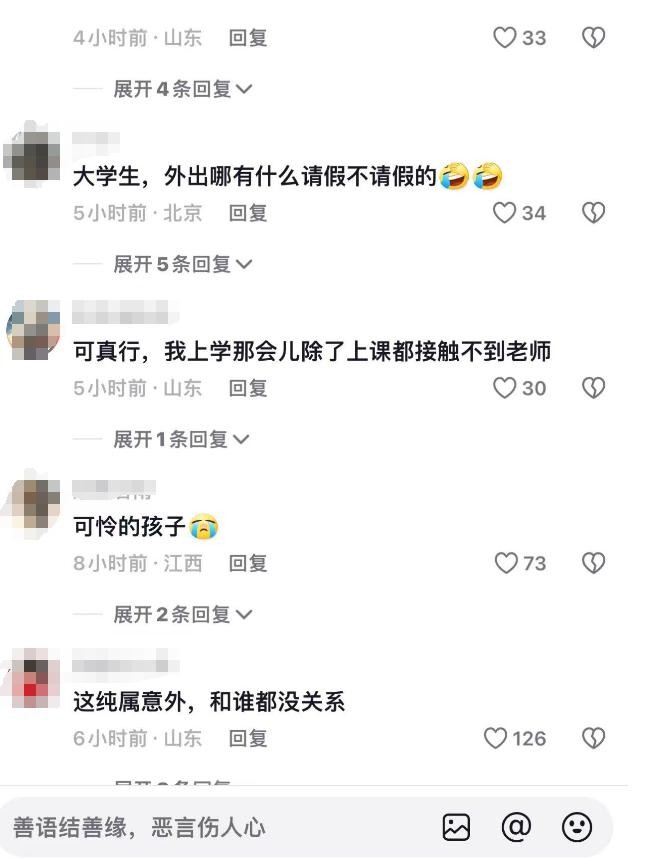Tap the broken heart beside 33 likes
The image size is (669, 859).
click(x=593, y=38)
